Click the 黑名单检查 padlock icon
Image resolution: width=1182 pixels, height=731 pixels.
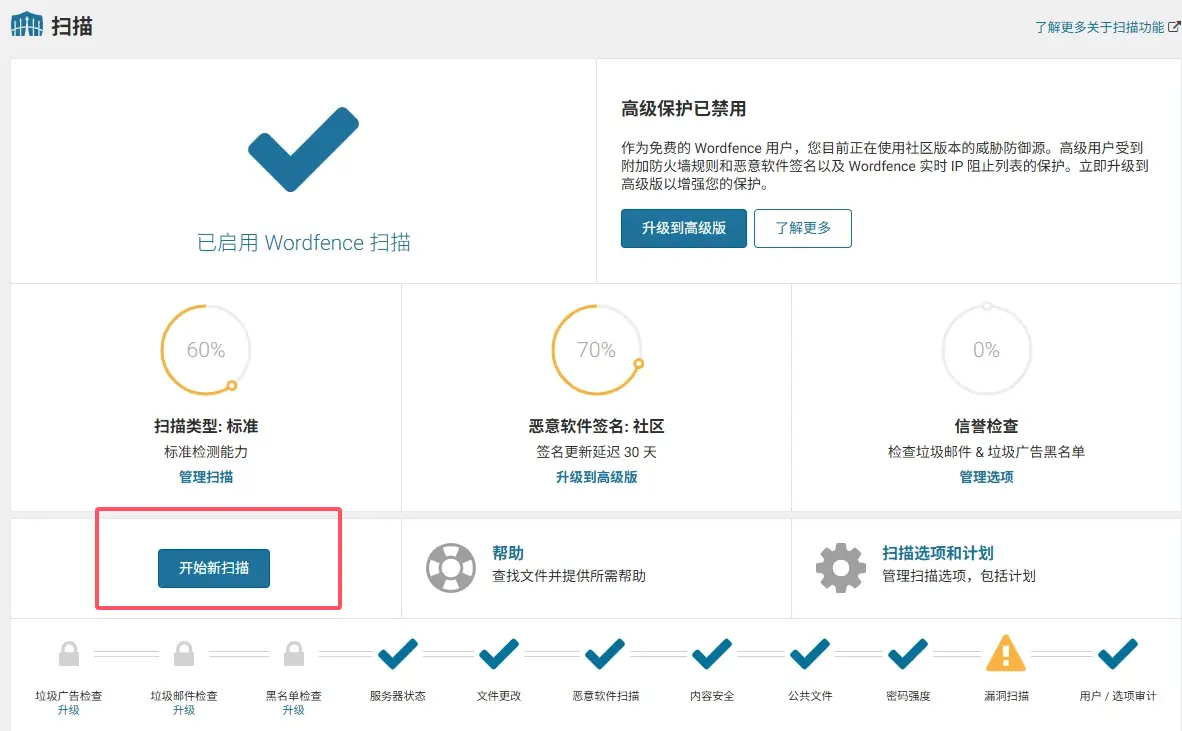click(x=294, y=653)
